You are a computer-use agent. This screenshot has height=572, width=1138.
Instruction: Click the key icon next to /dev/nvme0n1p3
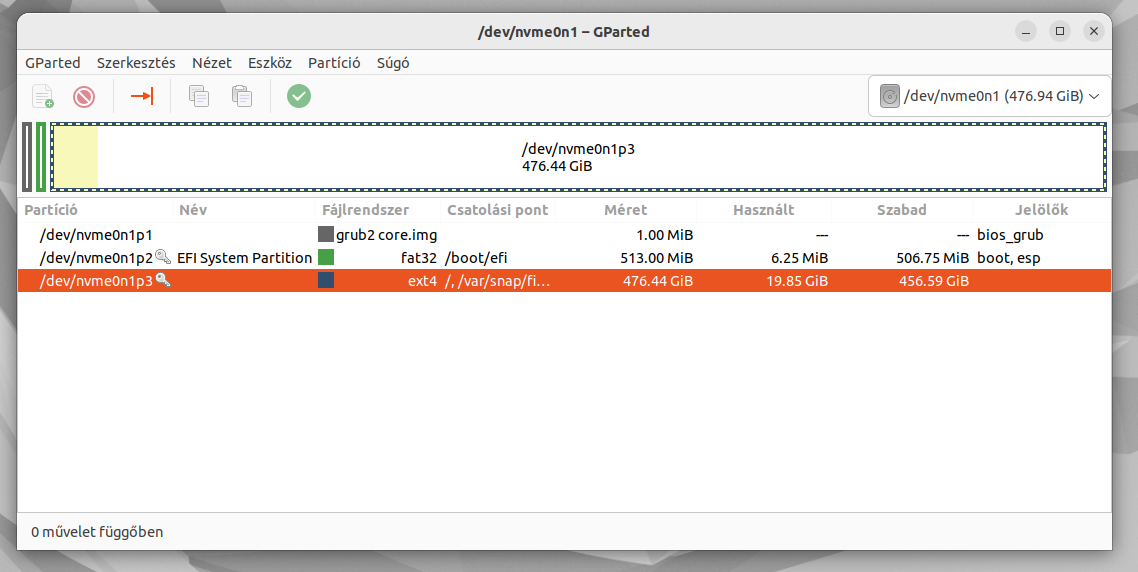coord(163,280)
